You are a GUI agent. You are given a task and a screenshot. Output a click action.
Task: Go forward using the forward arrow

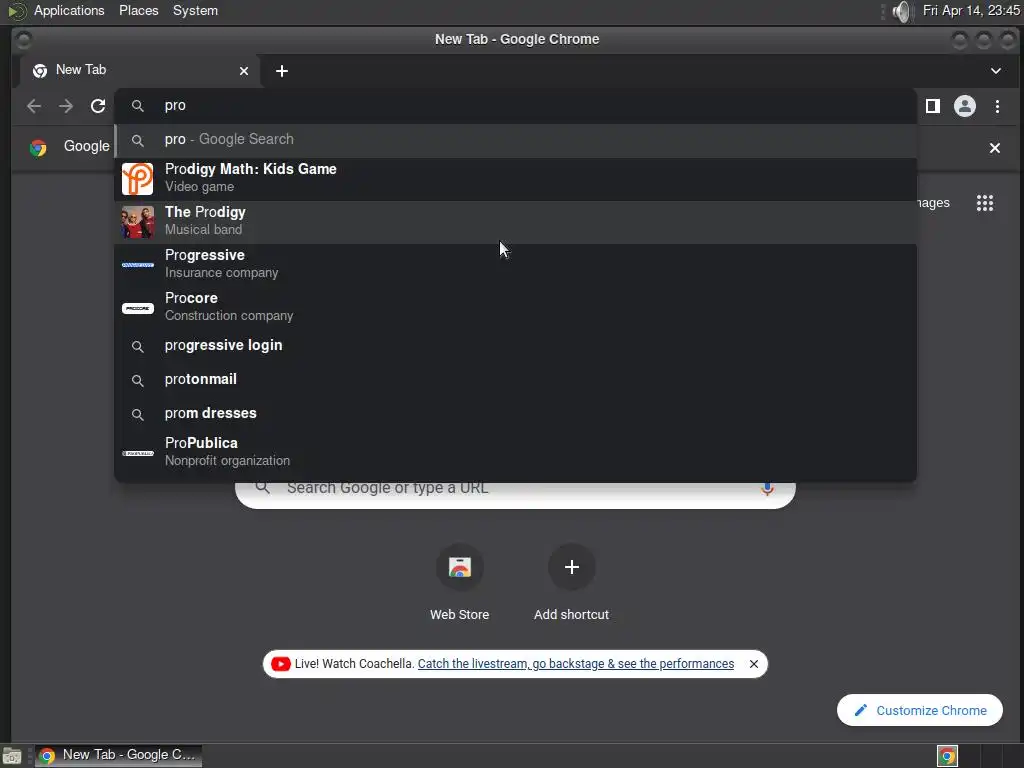[x=66, y=106]
